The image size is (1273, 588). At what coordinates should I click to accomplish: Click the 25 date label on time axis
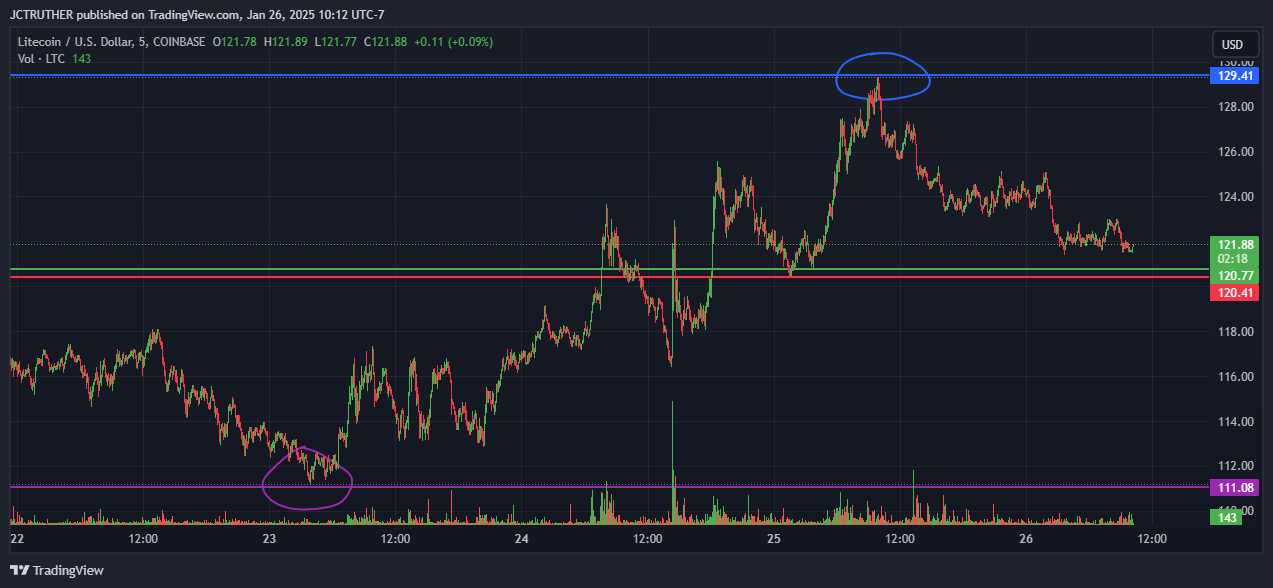[x=774, y=539]
